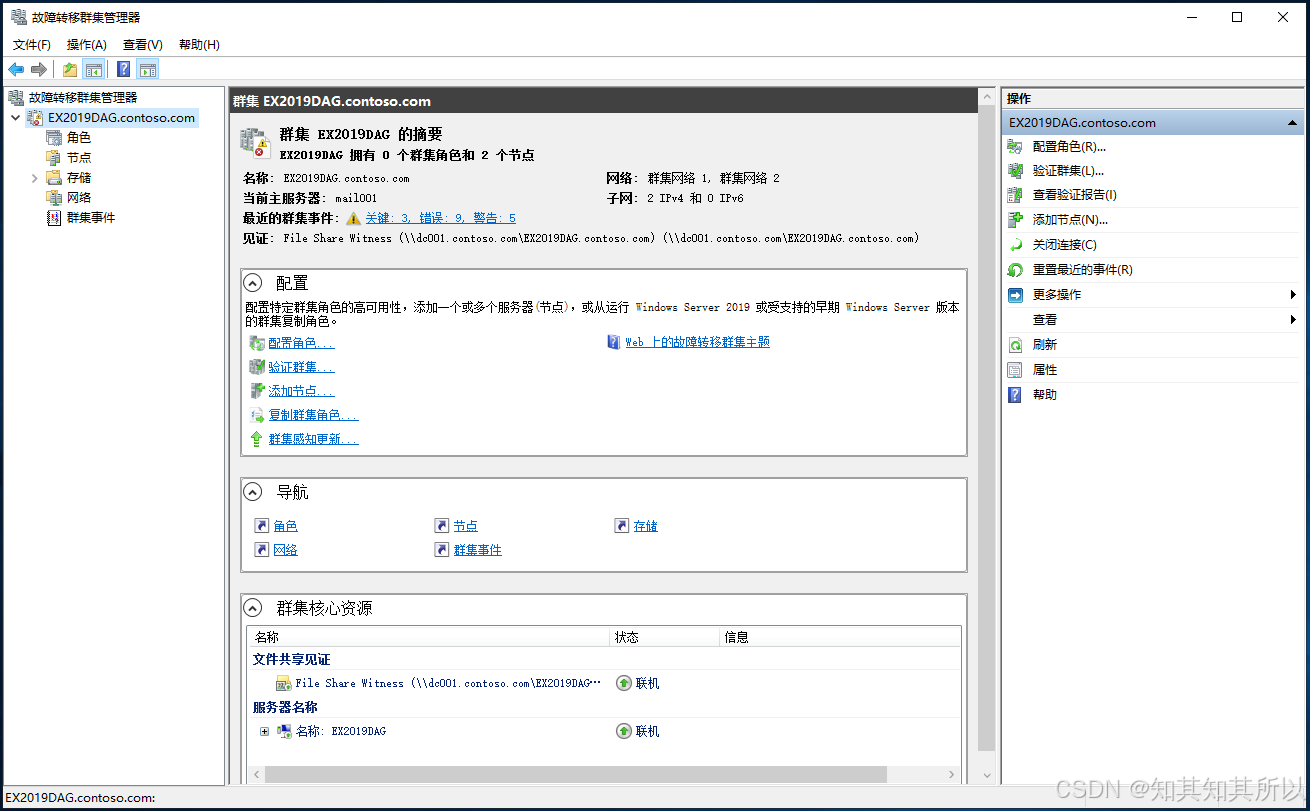The width and height of the screenshot is (1310, 811).
Task: Collapse the 导航 section
Action: point(254,492)
